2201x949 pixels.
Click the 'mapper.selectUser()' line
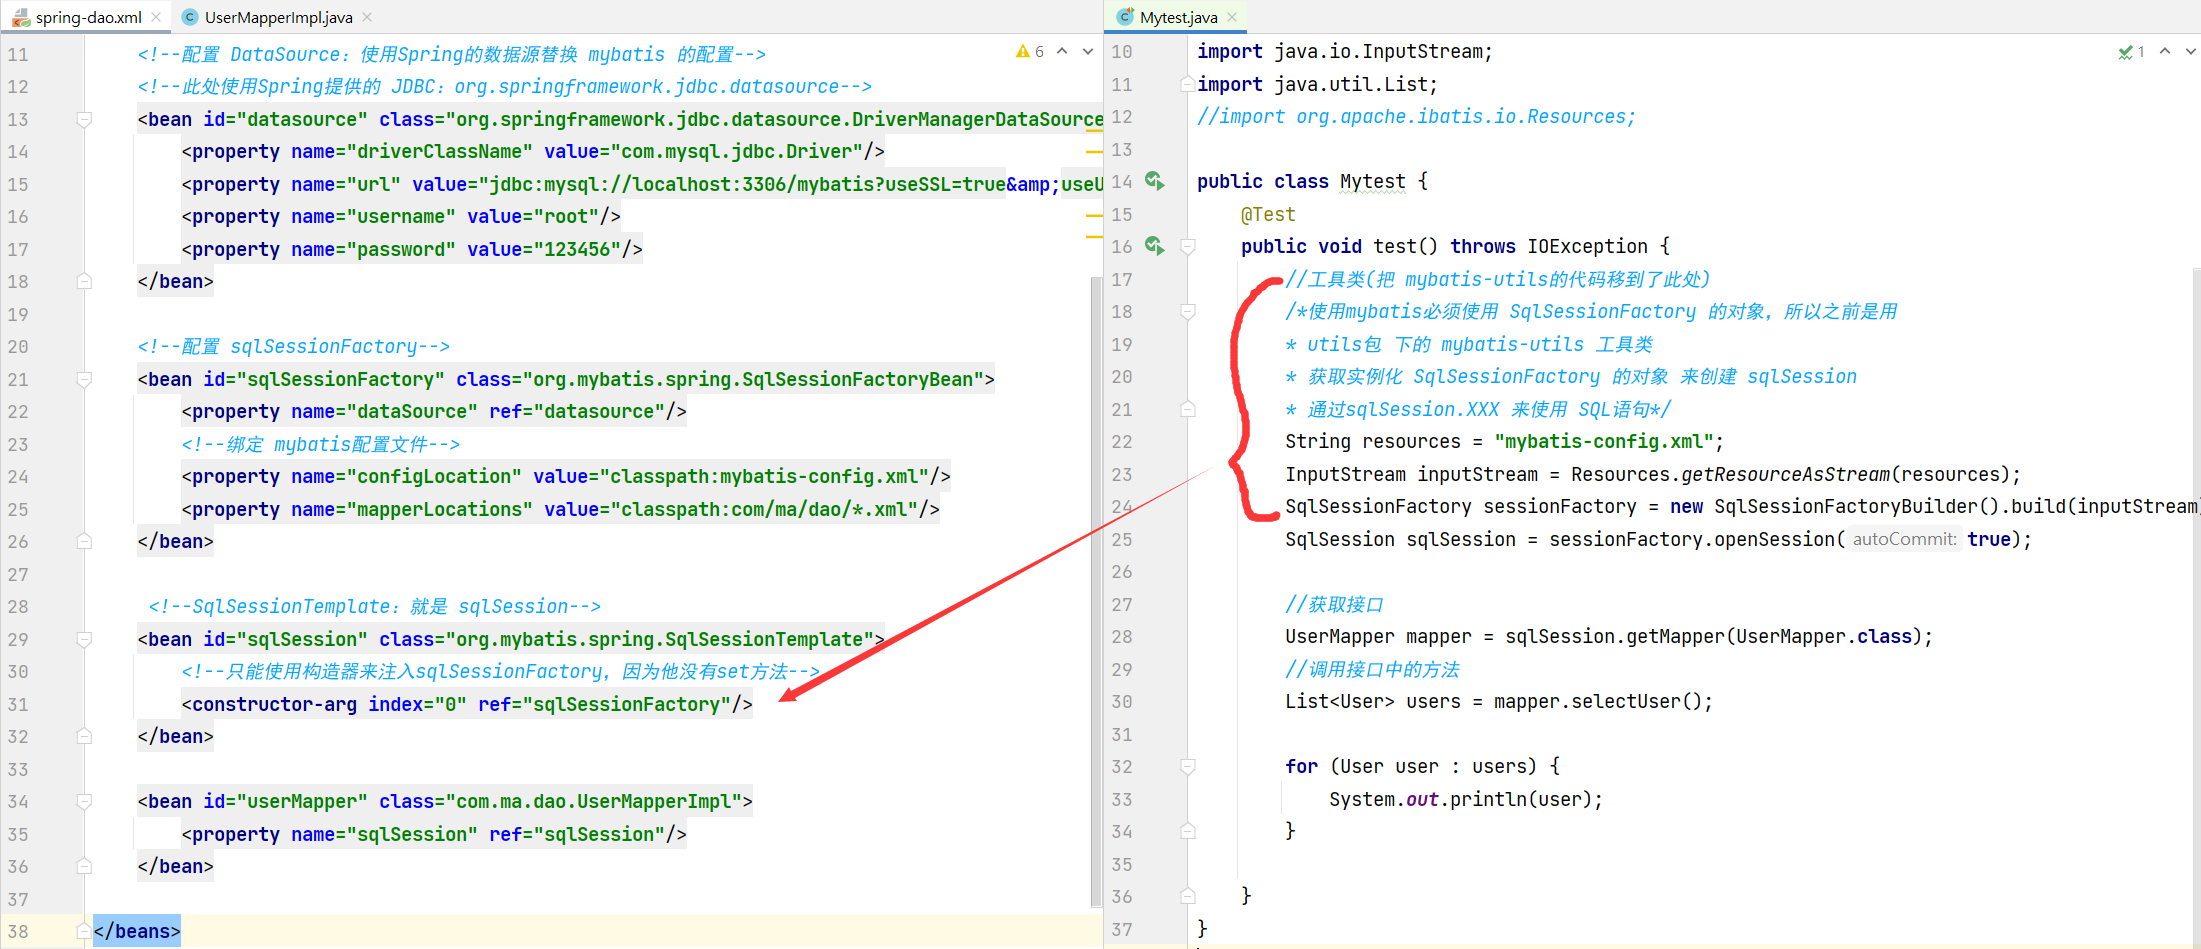click(x=1498, y=702)
